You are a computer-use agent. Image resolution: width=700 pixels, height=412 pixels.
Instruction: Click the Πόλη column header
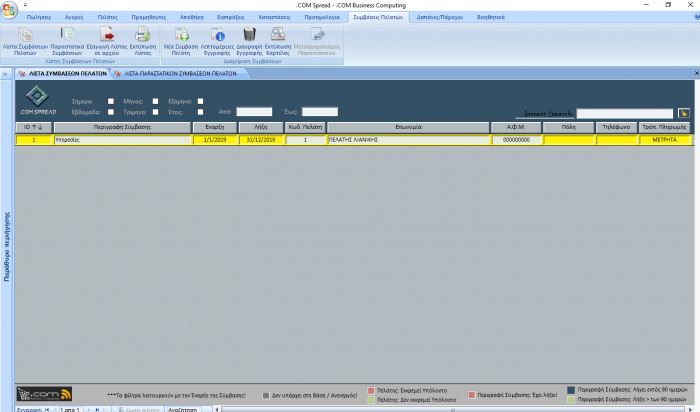click(x=568, y=127)
